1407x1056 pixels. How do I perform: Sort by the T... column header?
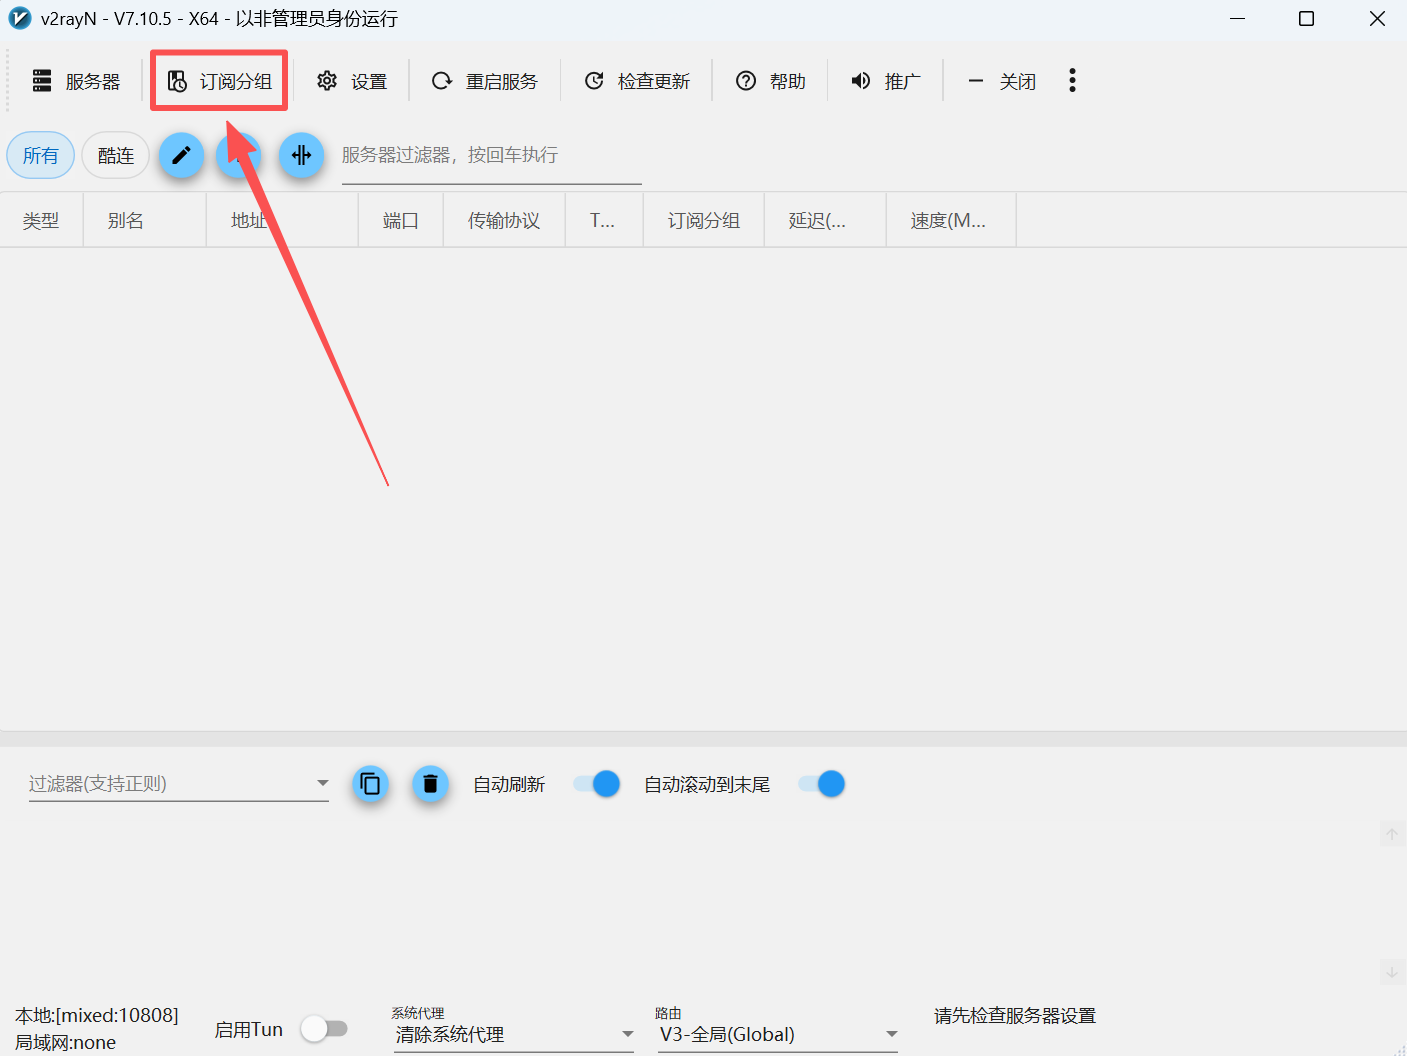604,220
